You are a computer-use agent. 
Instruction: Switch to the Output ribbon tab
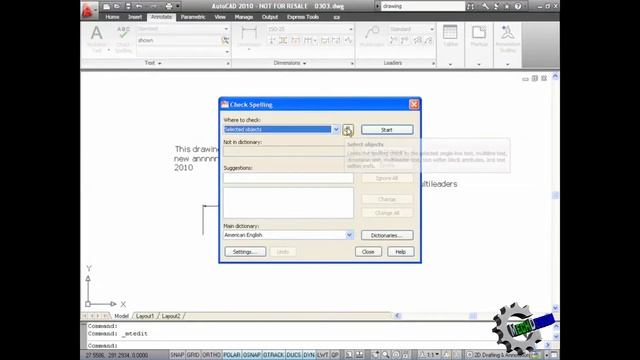pos(270,17)
